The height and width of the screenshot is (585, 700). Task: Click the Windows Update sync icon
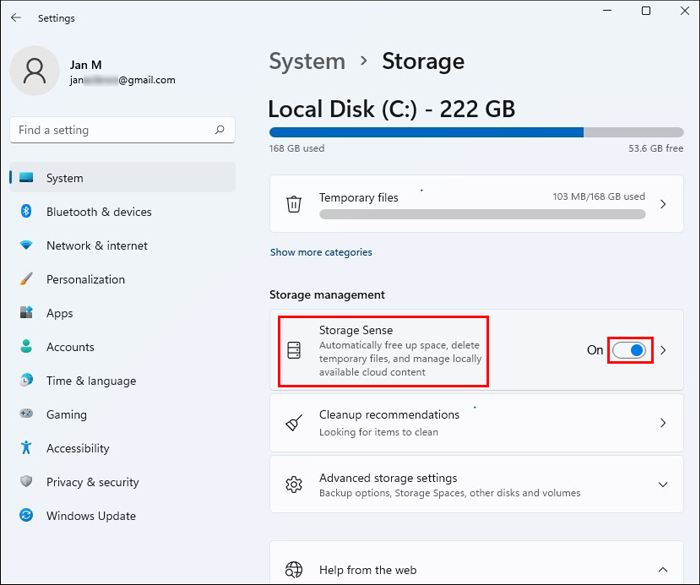pyautogui.click(x=26, y=515)
